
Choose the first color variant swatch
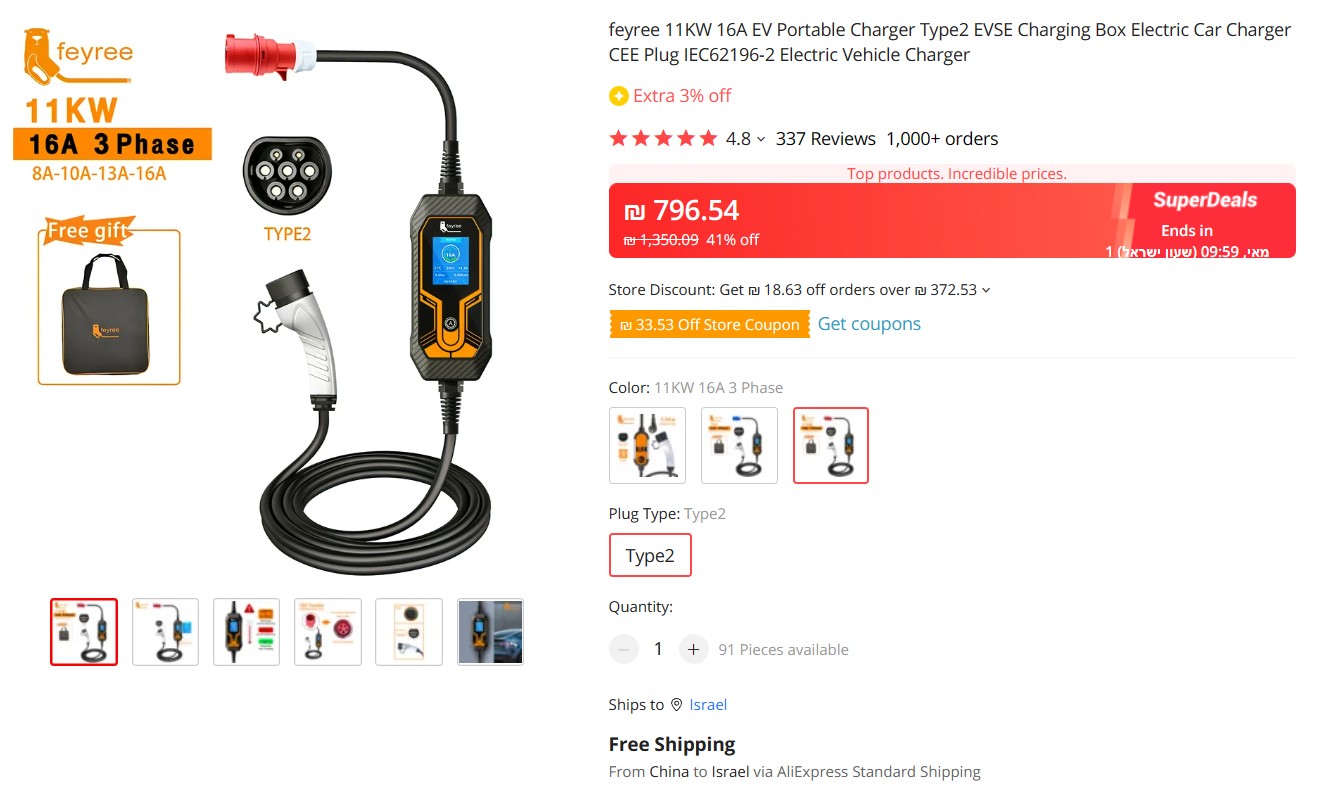[x=647, y=445]
